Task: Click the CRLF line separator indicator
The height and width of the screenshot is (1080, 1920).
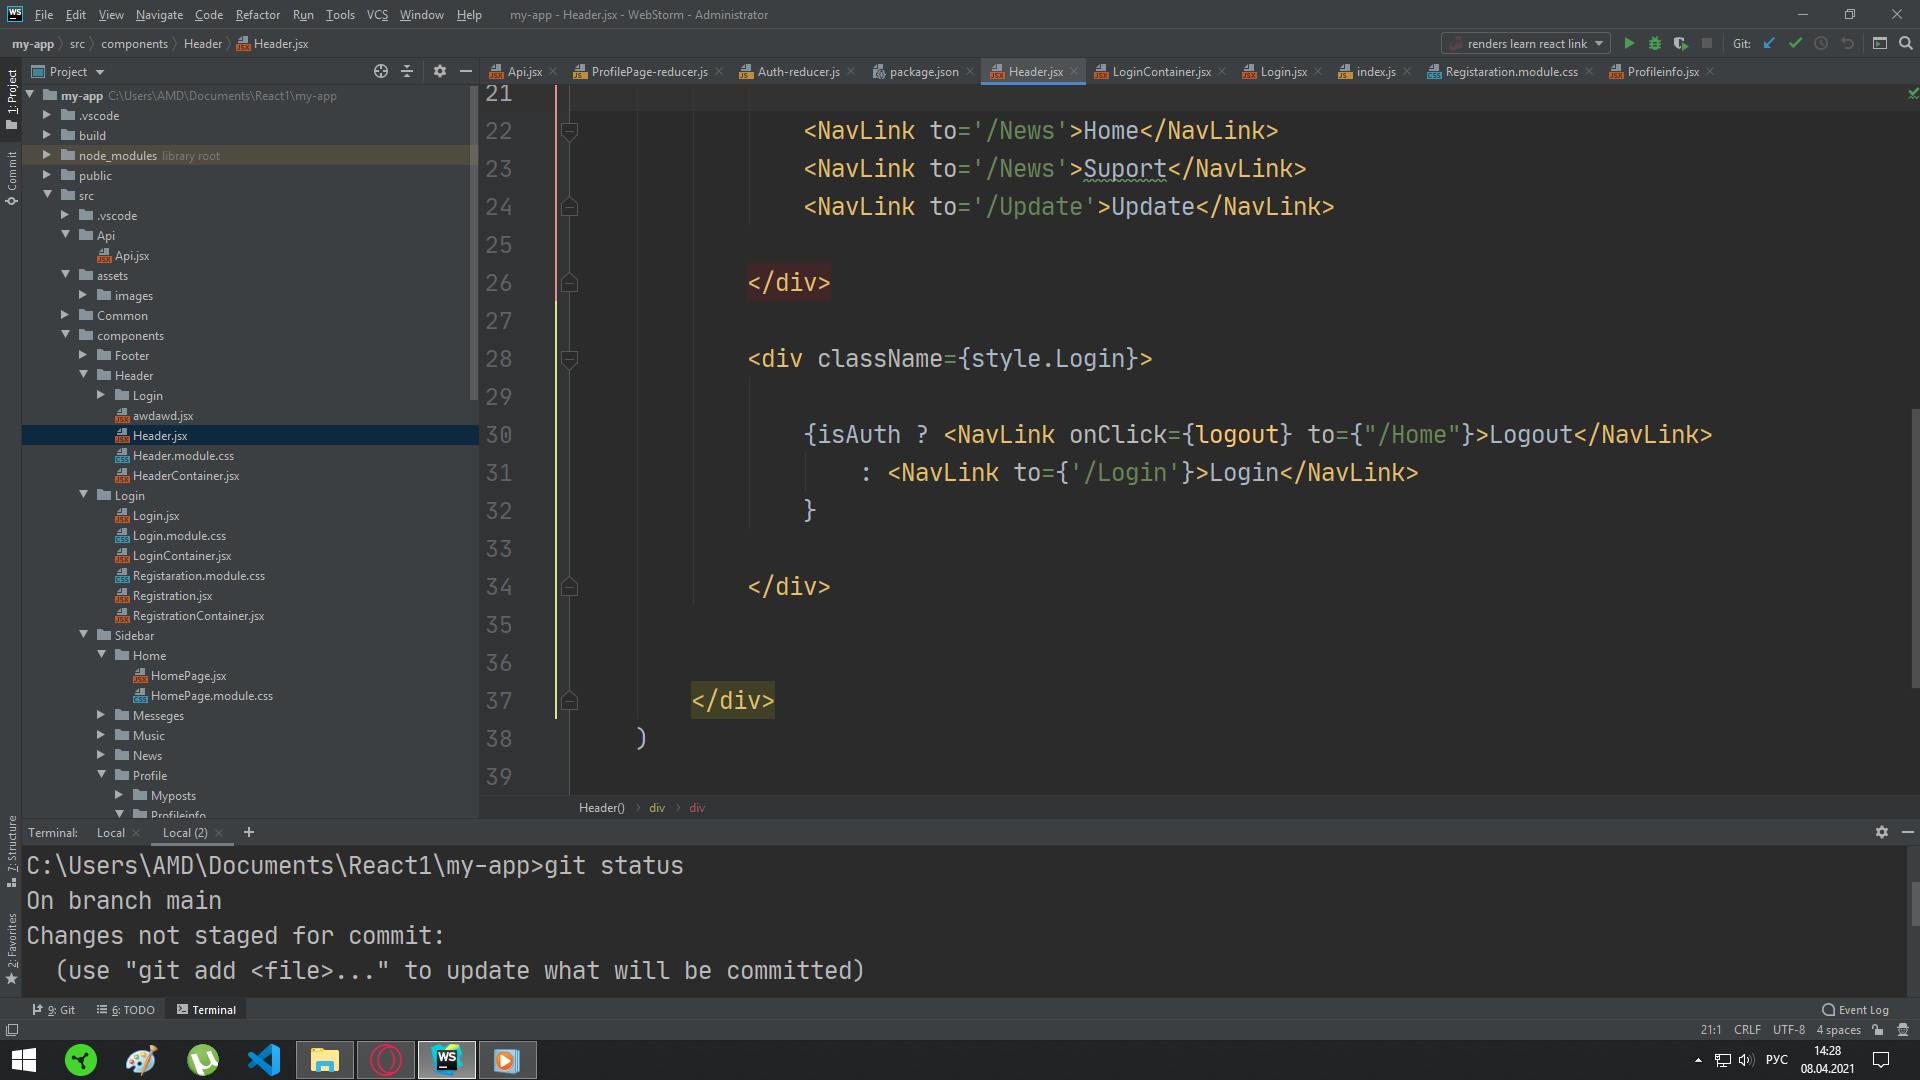Action: click(x=1747, y=1030)
